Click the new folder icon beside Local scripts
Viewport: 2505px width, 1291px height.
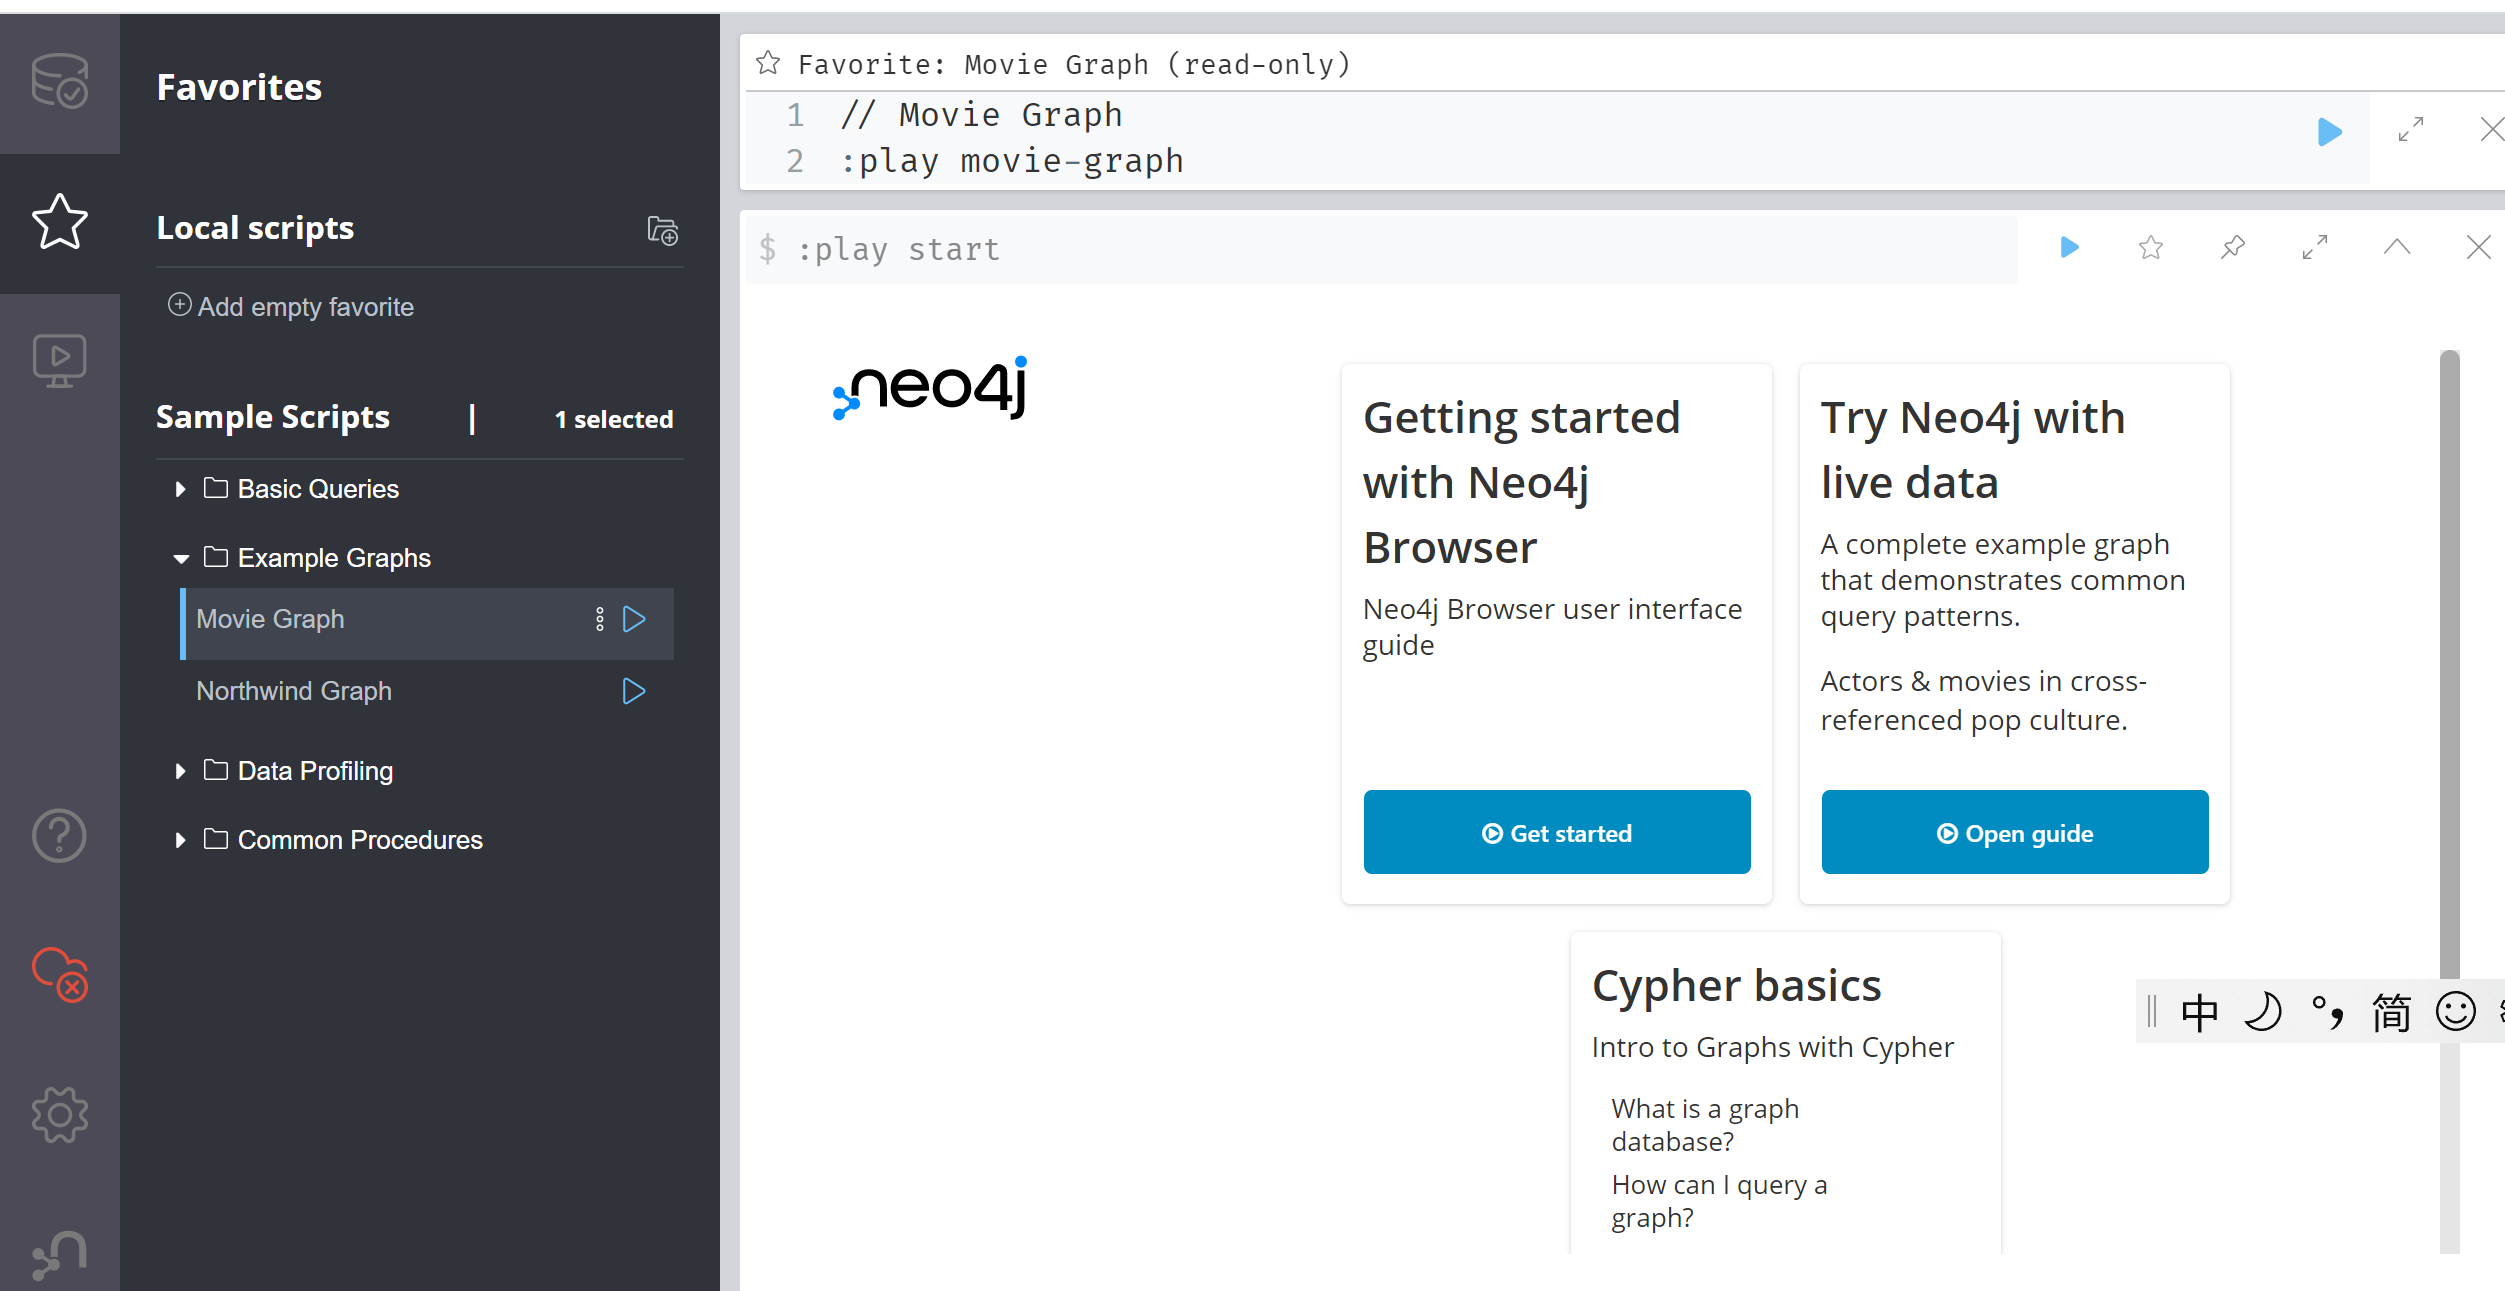coord(662,230)
